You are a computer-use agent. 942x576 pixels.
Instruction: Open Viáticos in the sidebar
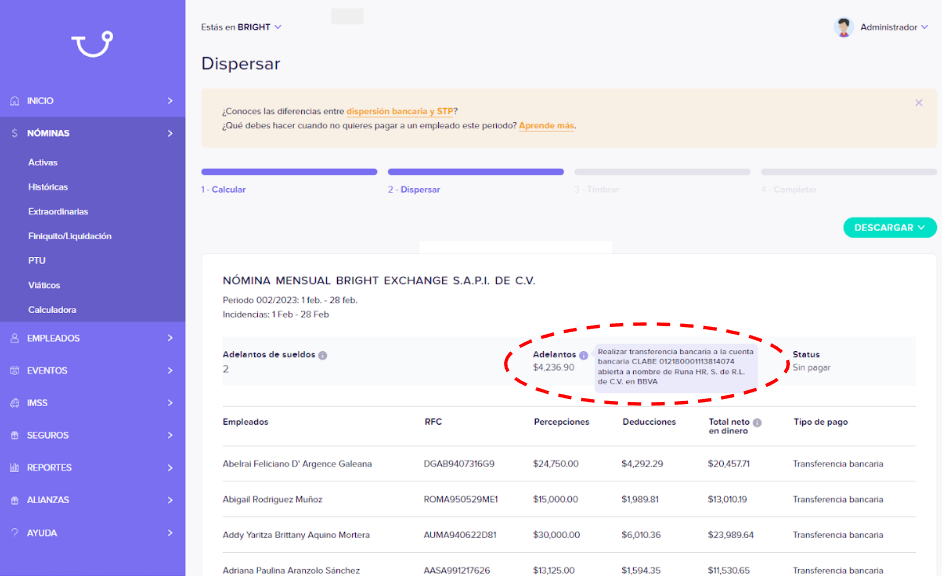44,285
